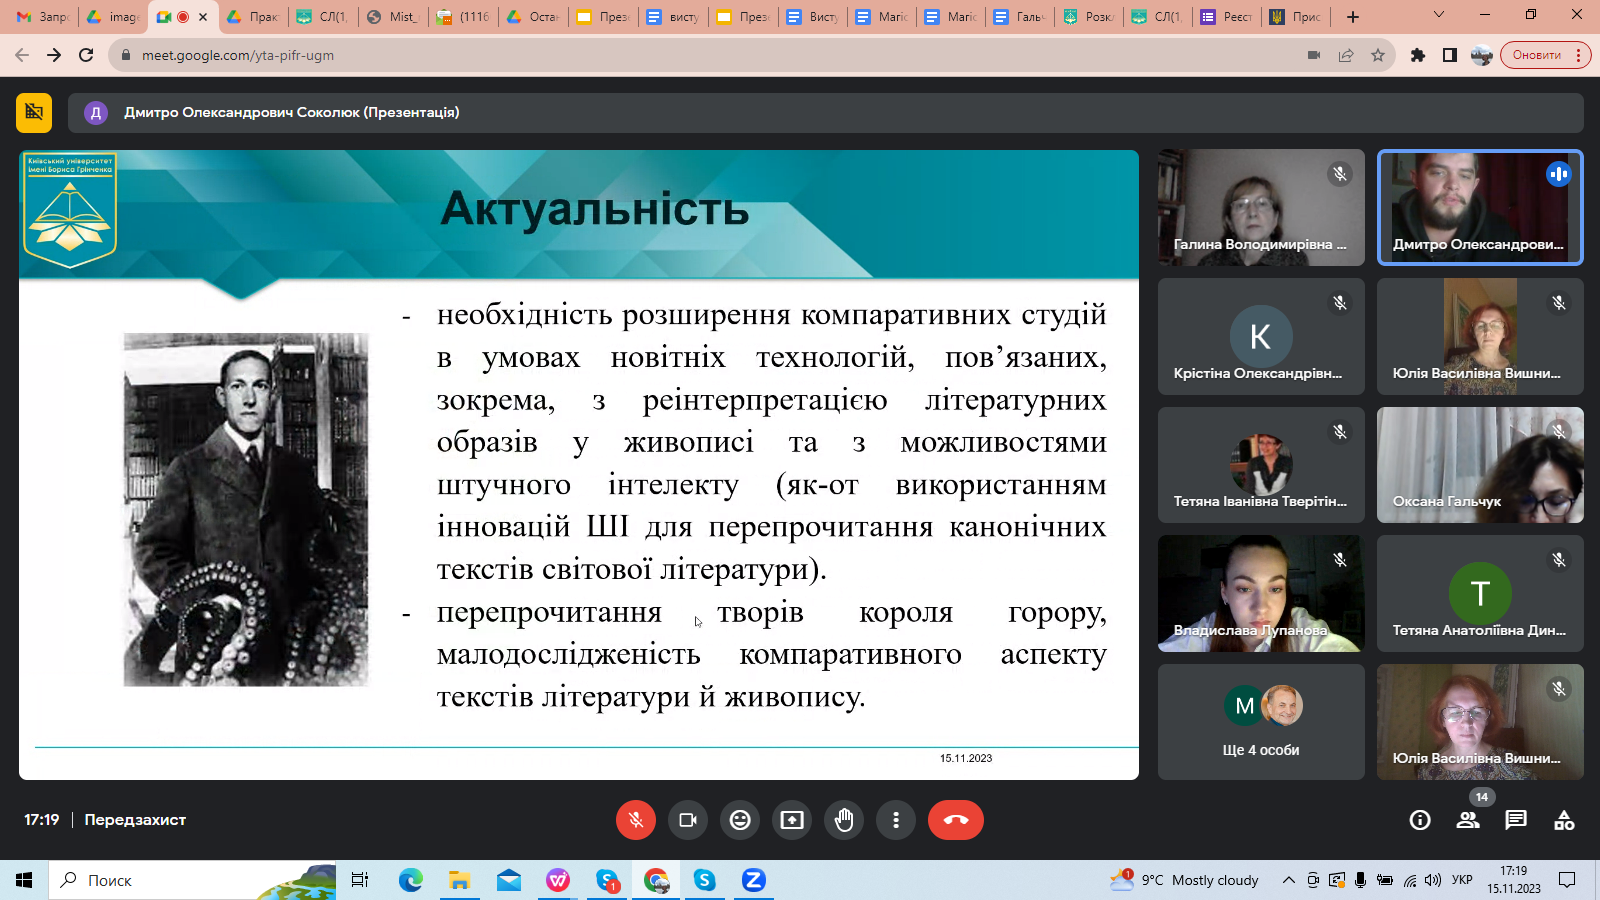Open the browser extensions puzzle icon
Viewport: 1600px width, 900px height.
tap(1417, 55)
